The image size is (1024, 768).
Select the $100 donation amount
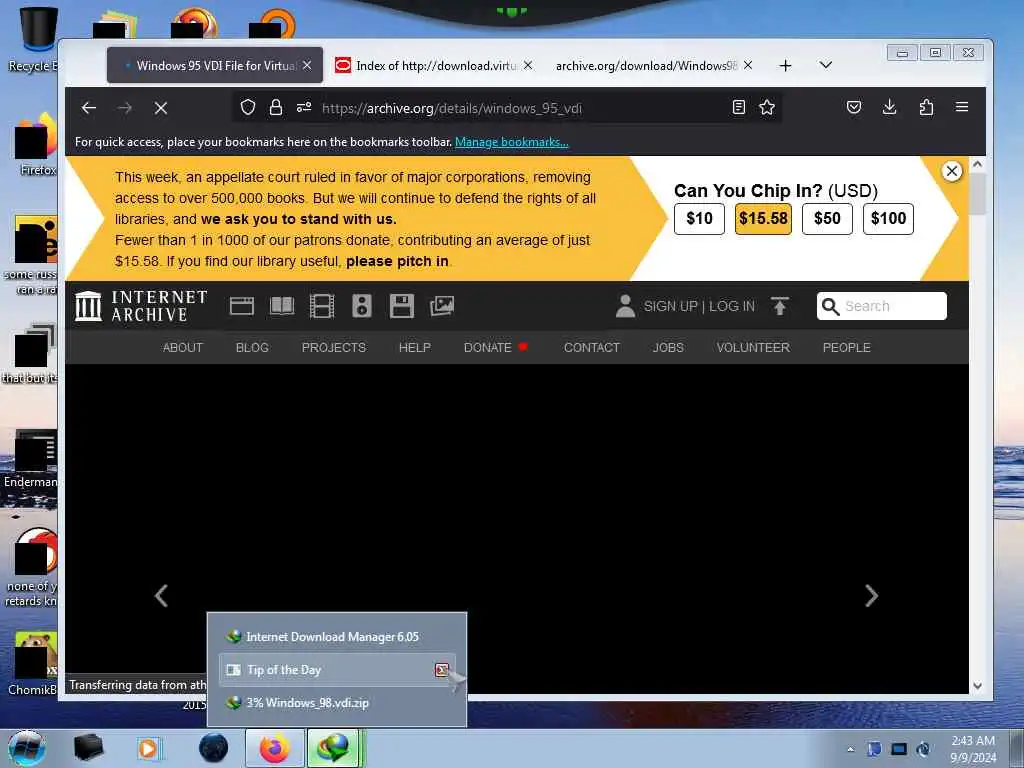(x=888, y=219)
